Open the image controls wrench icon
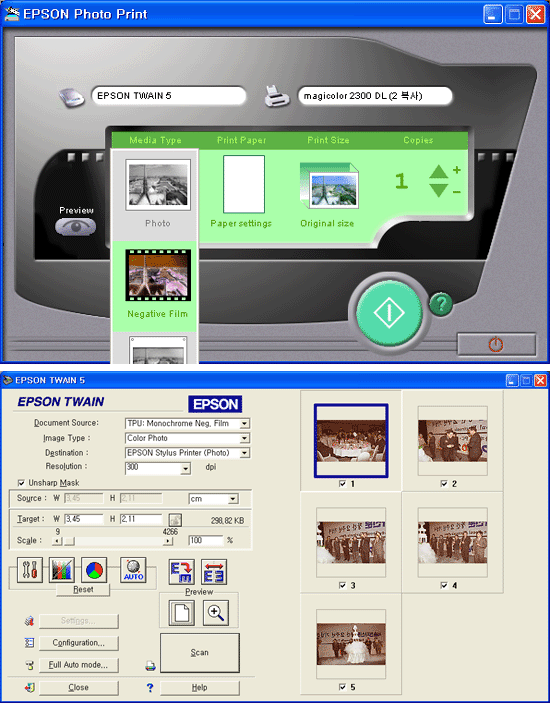The height and width of the screenshot is (705, 550). (x=30, y=570)
